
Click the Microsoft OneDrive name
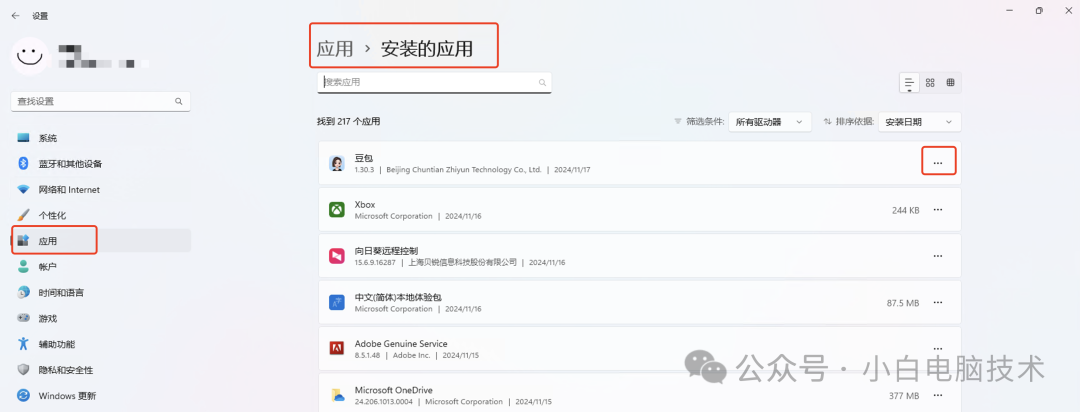(x=393, y=390)
